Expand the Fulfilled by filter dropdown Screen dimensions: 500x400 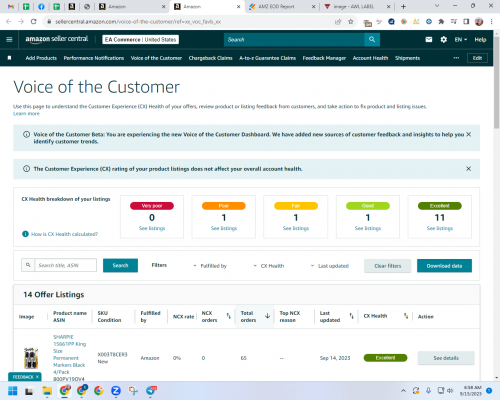coord(210,266)
